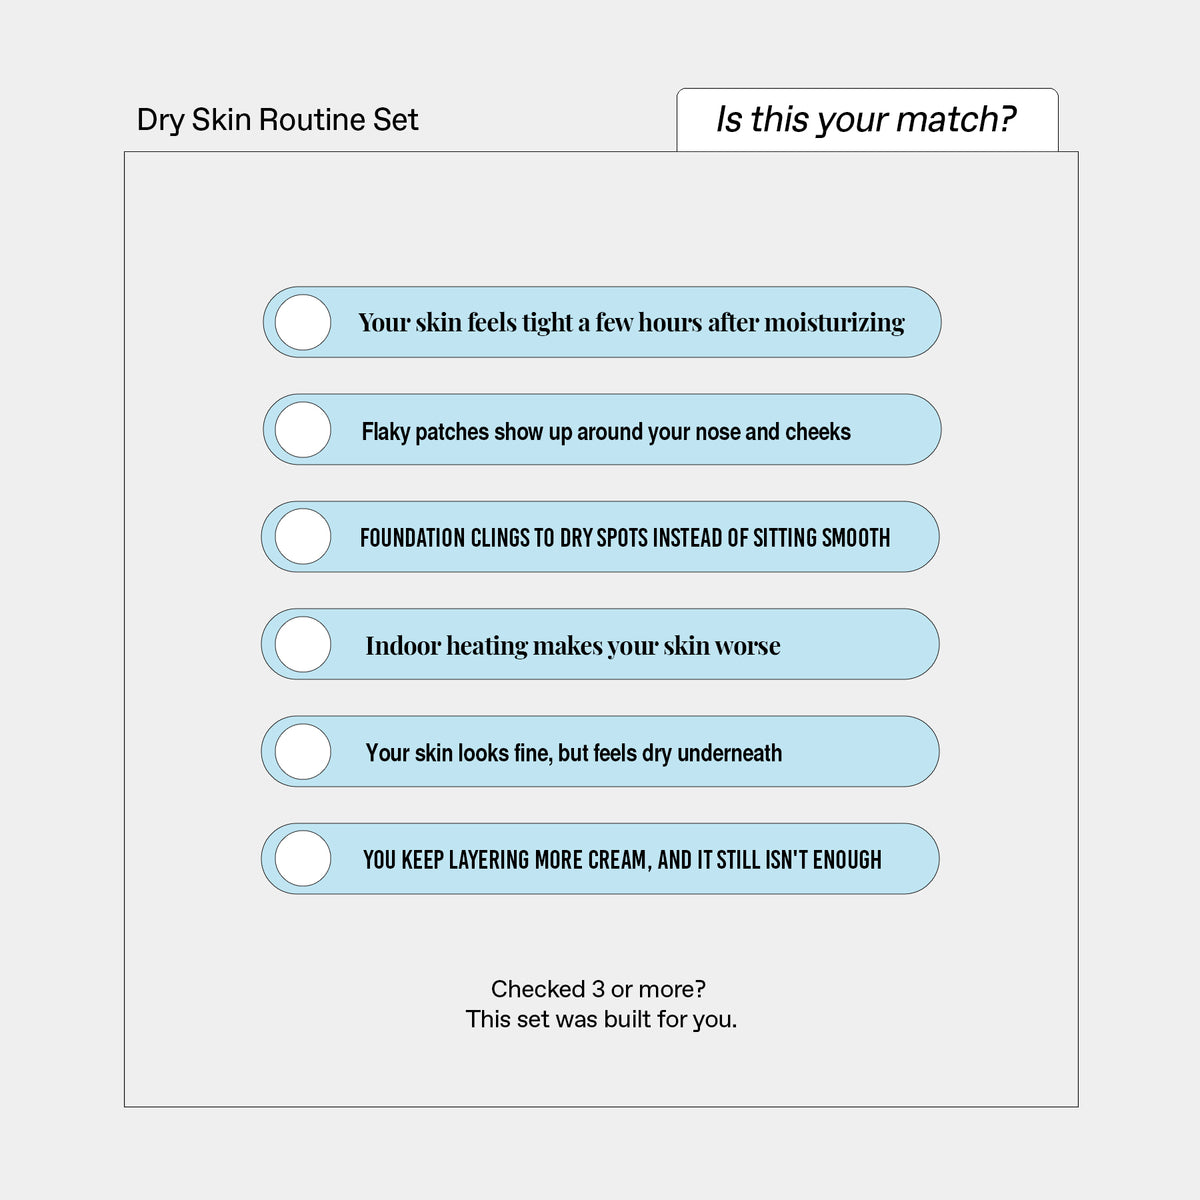The image size is (1200, 1200).
Task: Select 'Your skin feels tight' text label
Action: 631,323
